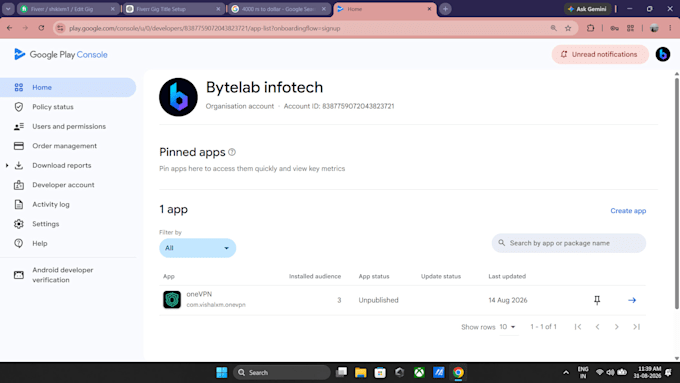
Task: Click the Policy status shield icon
Action: coord(19,107)
